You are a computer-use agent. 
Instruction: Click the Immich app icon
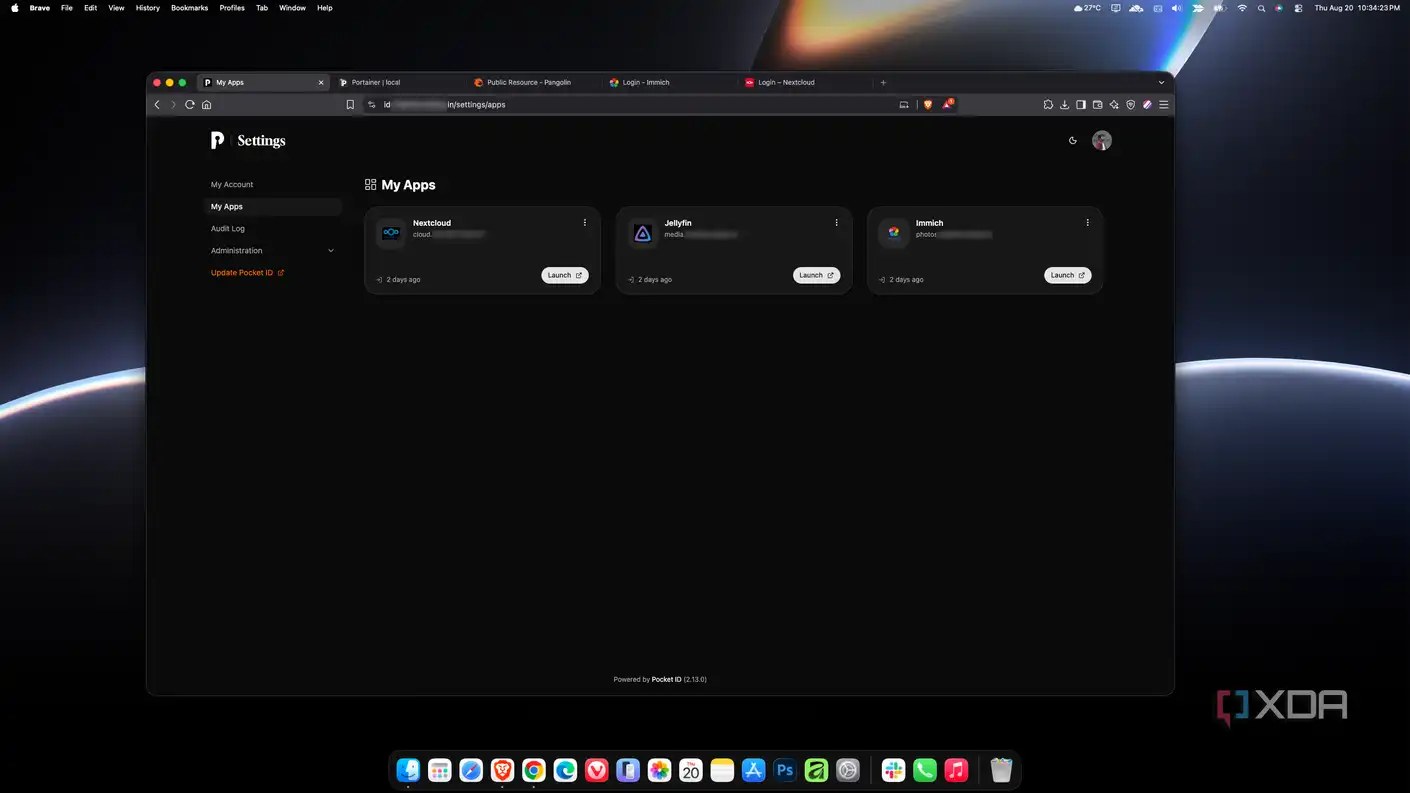[x=893, y=233]
